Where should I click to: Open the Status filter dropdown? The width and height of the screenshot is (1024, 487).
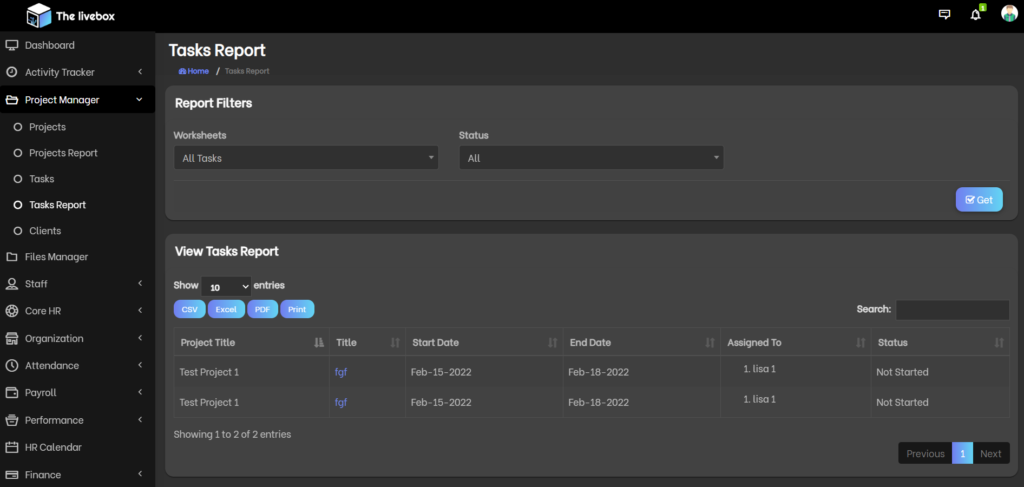coord(590,158)
